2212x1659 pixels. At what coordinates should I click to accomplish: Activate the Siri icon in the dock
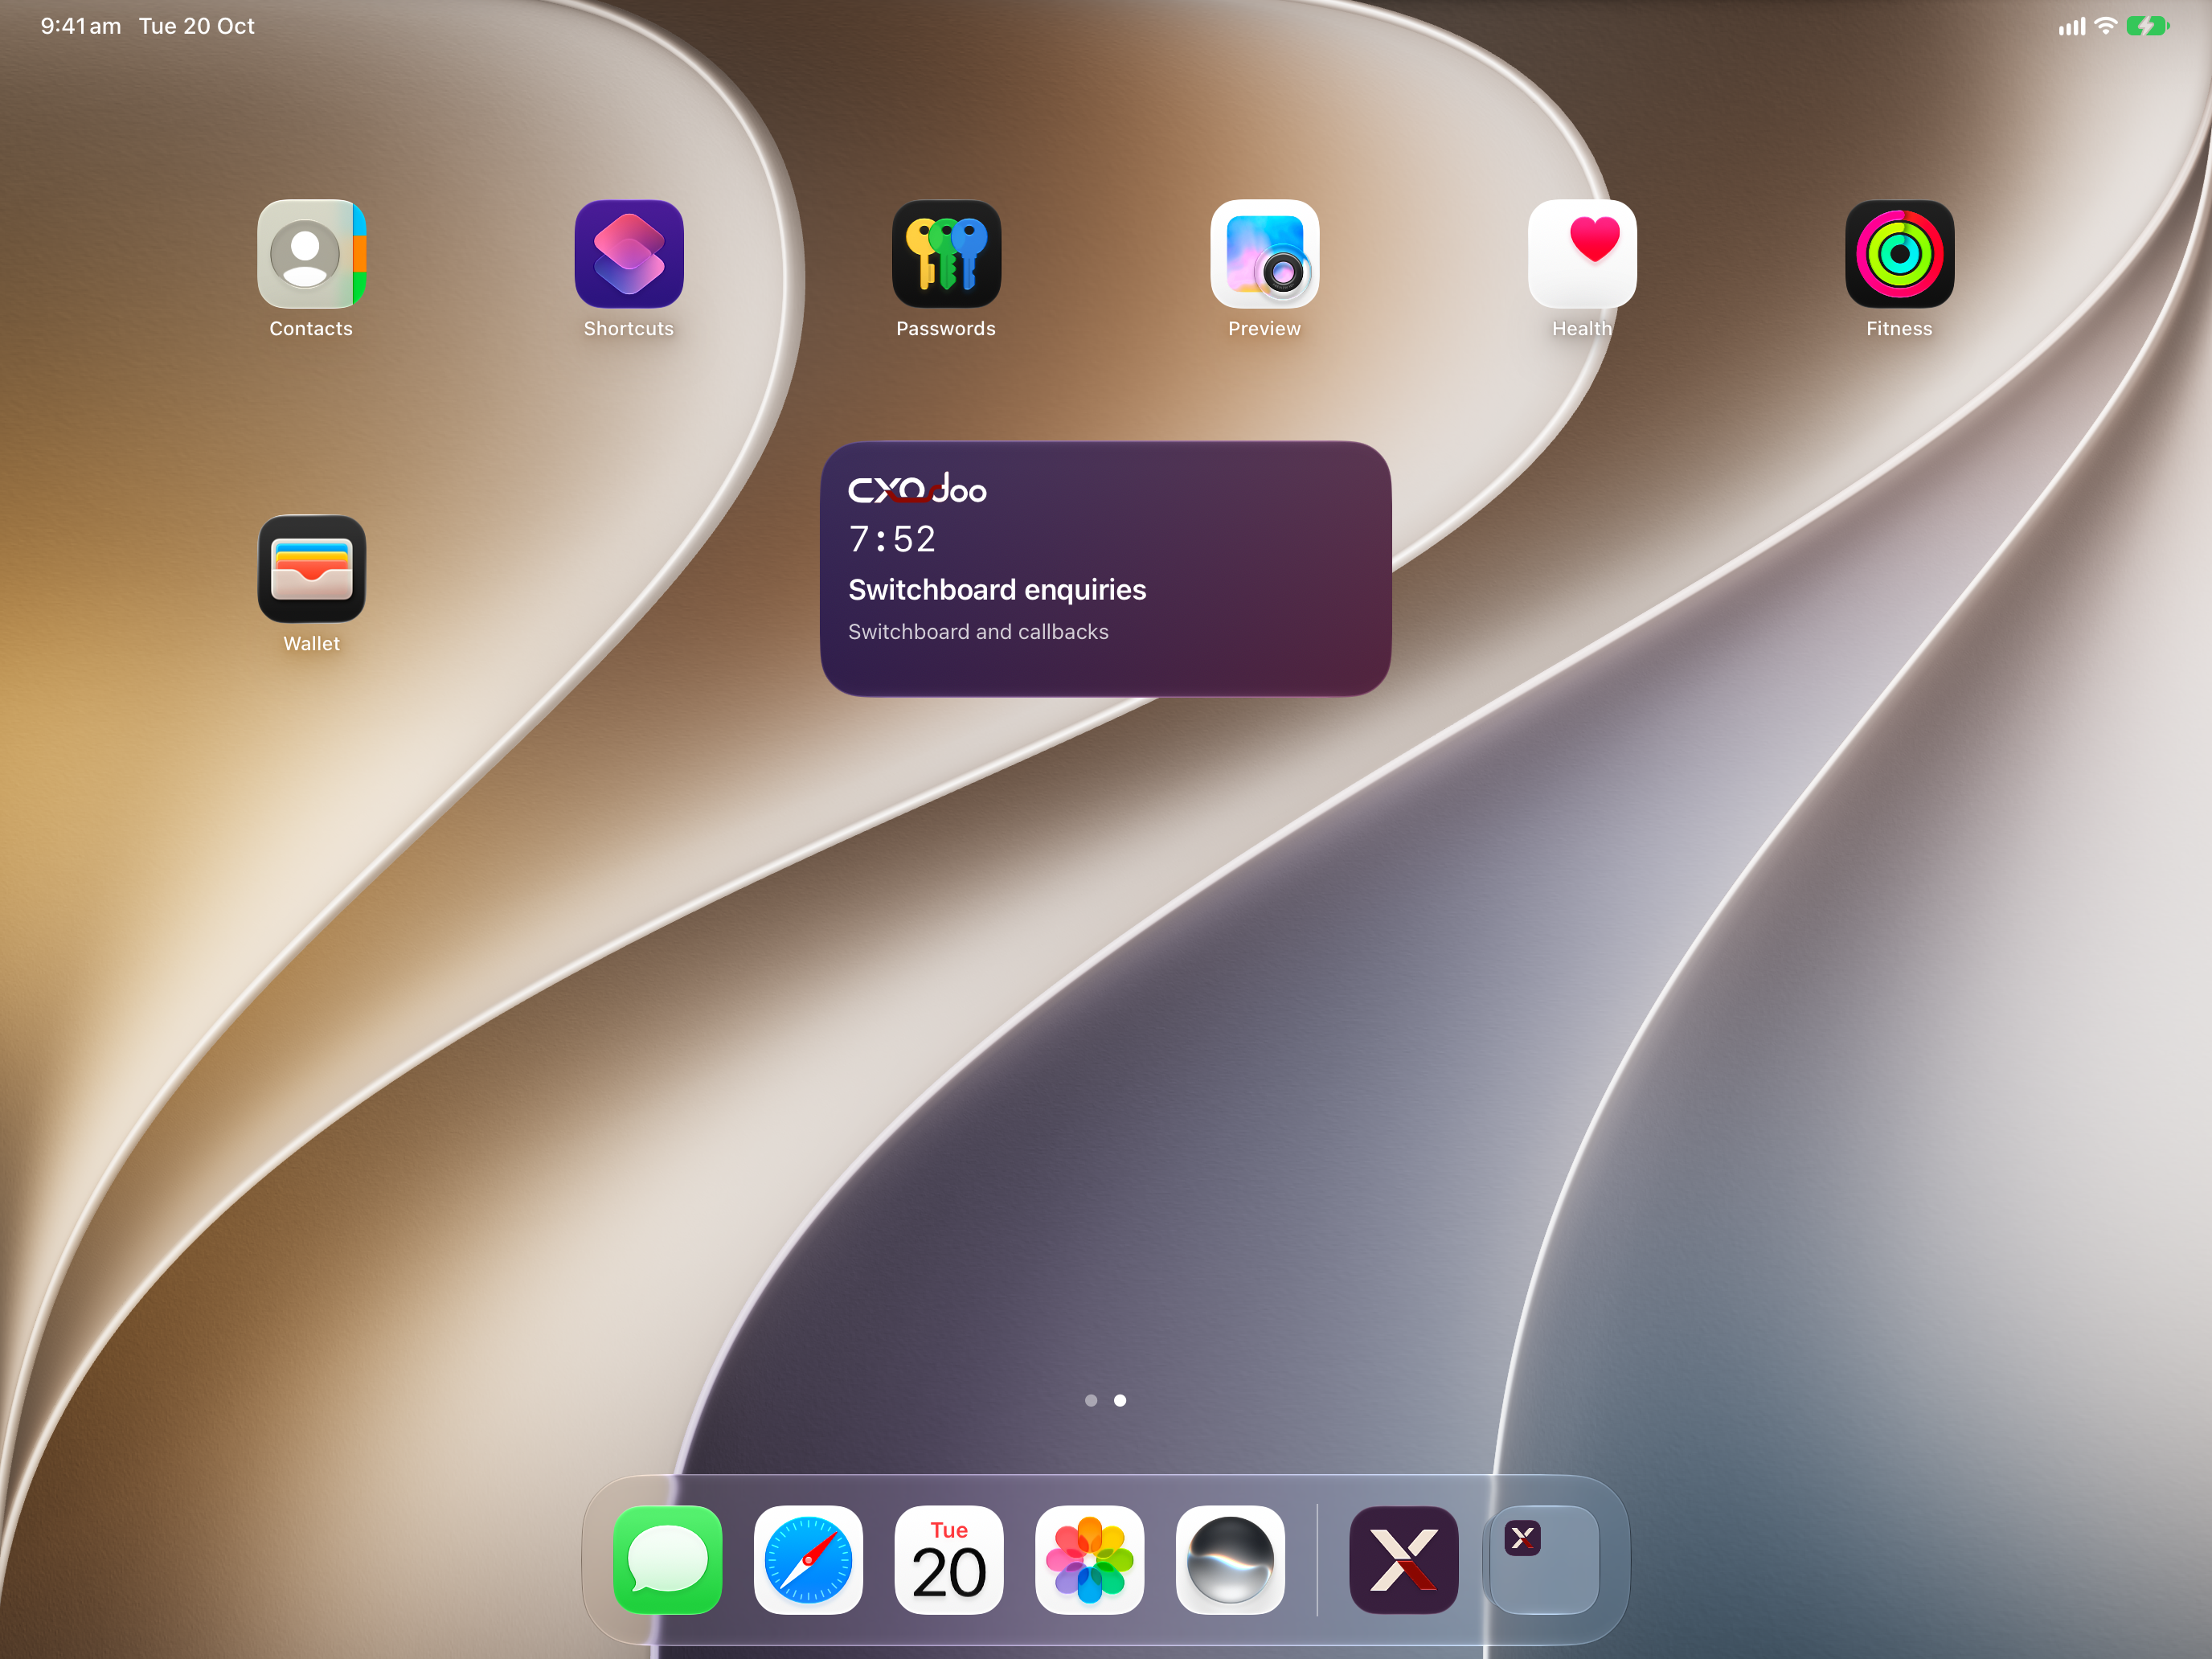click(x=1230, y=1559)
